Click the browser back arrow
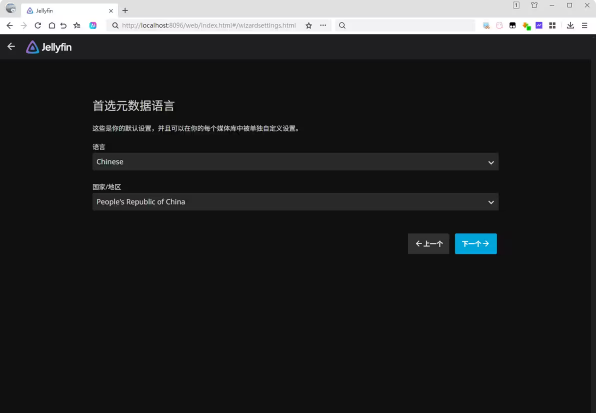Image resolution: width=599 pixels, height=413 pixels. [10, 26]
